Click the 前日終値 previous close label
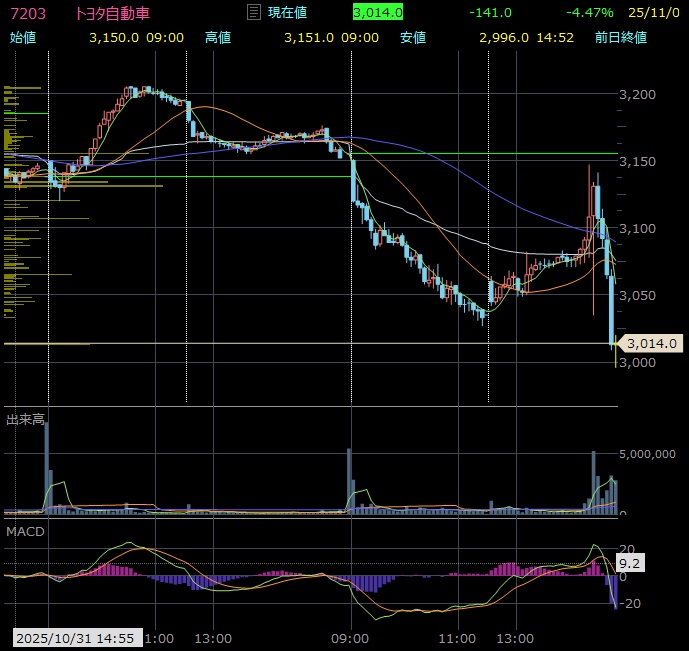The width and height of the screenshot is (689, 651). pos(619,37)
